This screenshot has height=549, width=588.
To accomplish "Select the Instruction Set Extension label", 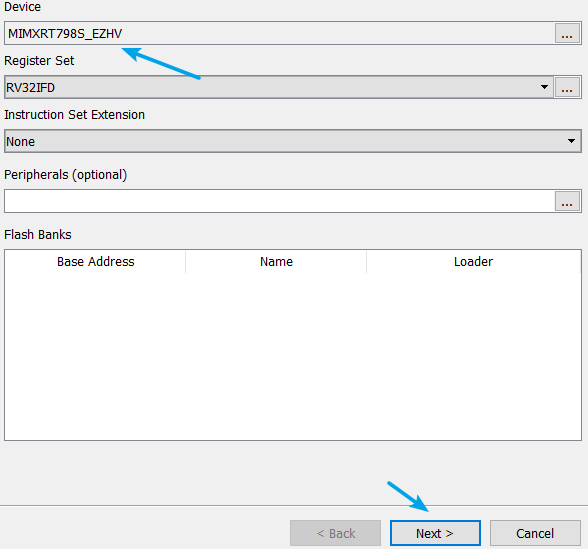I will tap(74, 114).
